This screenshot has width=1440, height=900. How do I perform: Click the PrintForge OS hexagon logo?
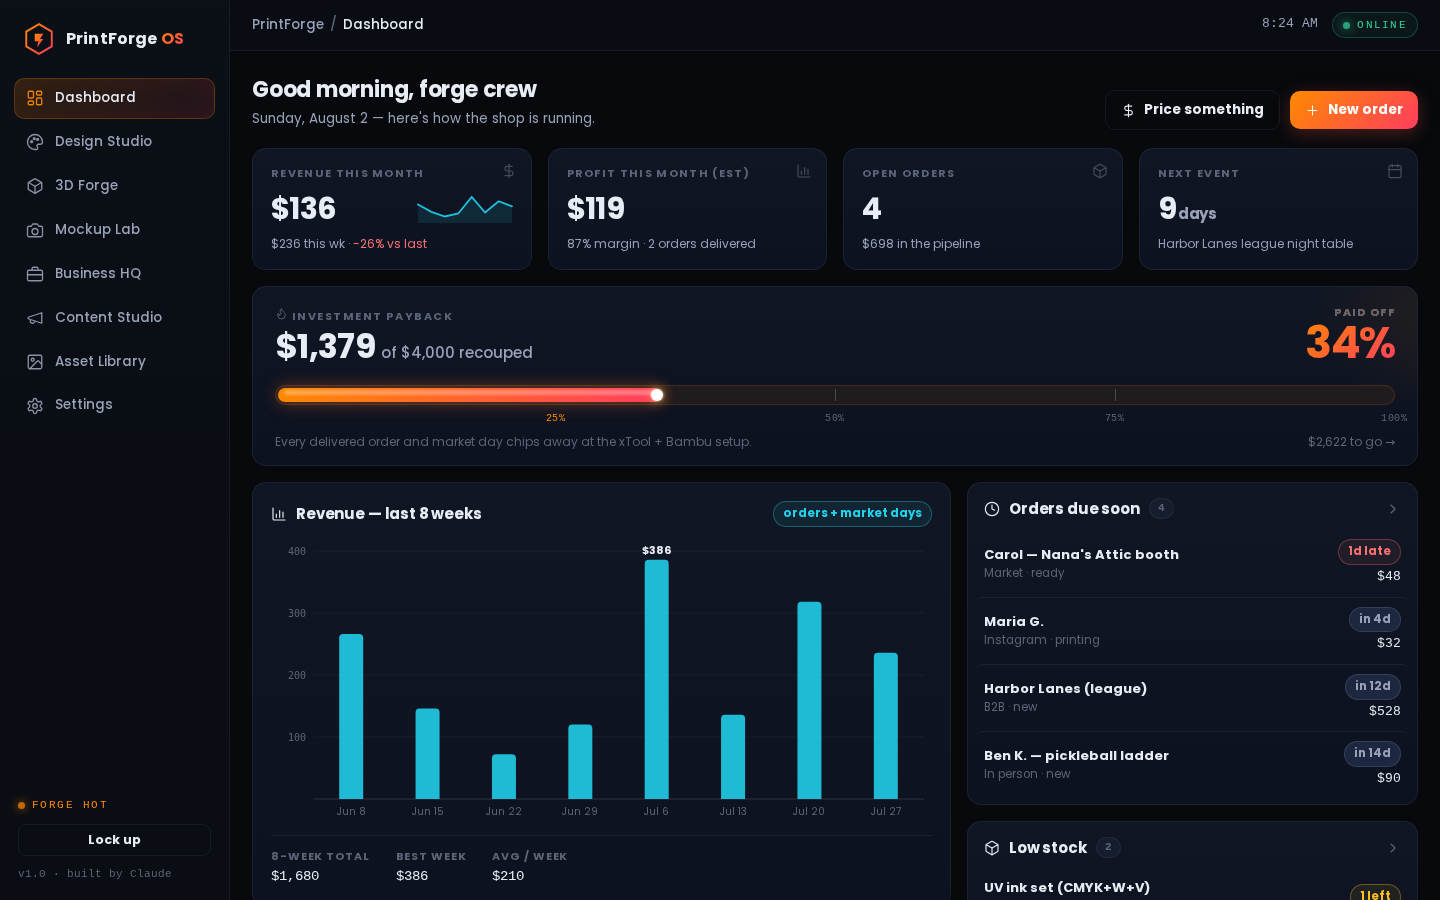pos(38,39)
